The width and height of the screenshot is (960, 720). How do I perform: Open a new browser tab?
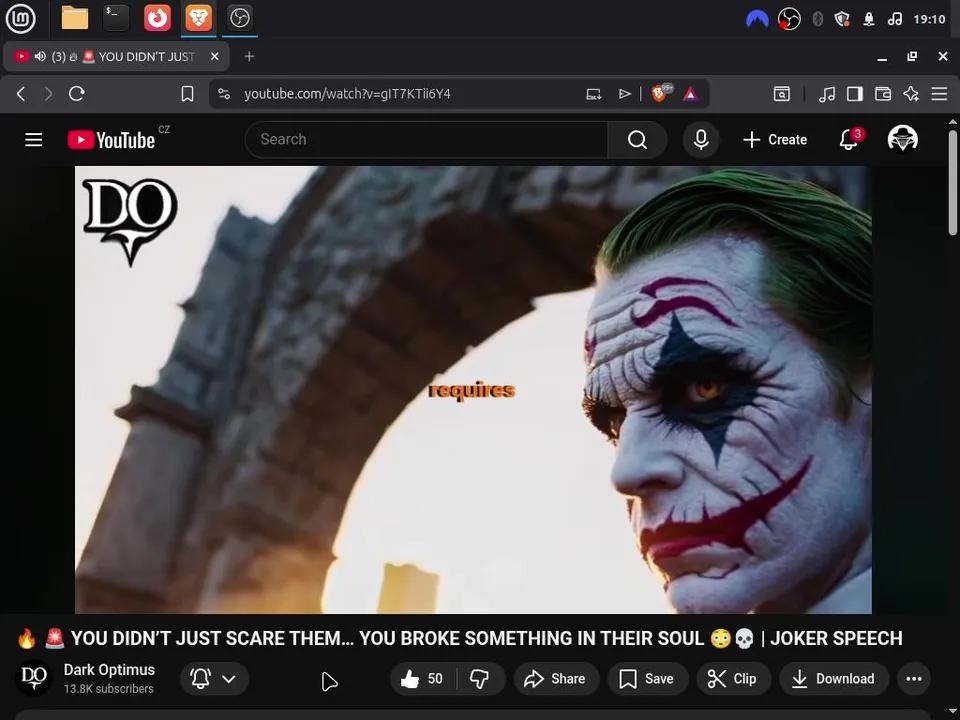tap(249, 56)
